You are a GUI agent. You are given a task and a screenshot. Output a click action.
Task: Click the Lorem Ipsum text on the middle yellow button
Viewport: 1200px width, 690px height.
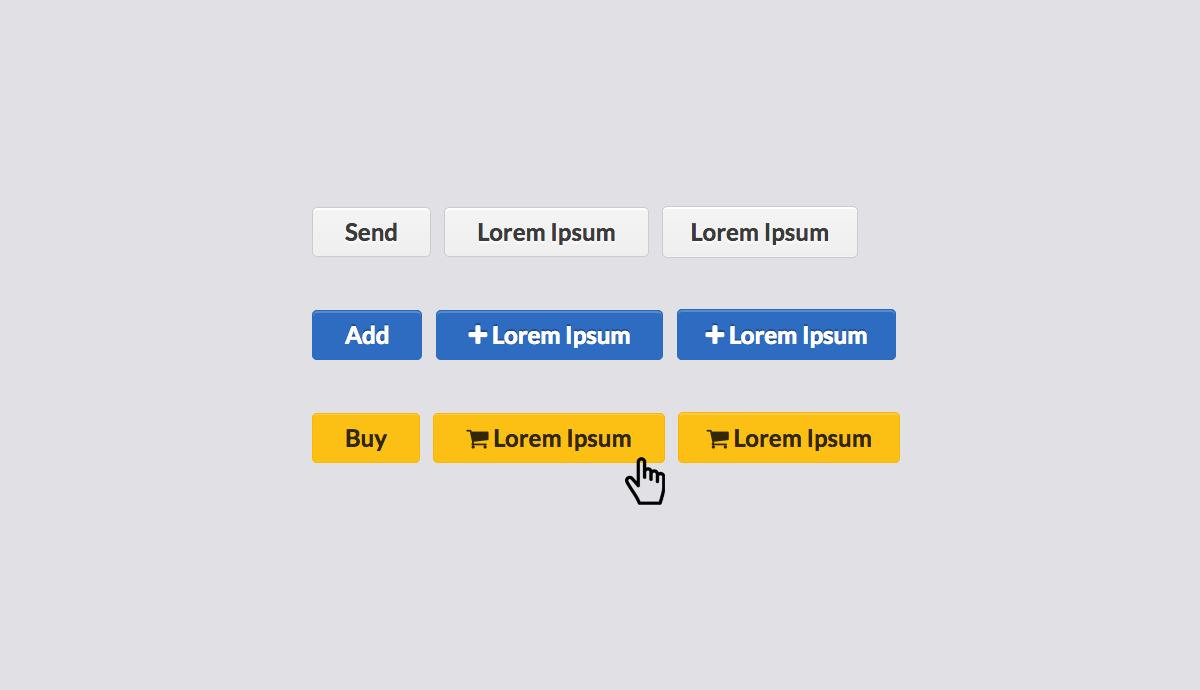click(562, 439)
